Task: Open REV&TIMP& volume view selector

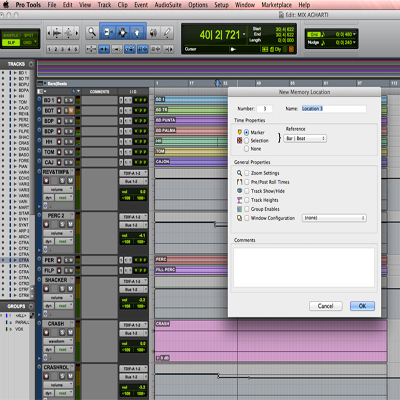Action: click(x=58, y=189)
